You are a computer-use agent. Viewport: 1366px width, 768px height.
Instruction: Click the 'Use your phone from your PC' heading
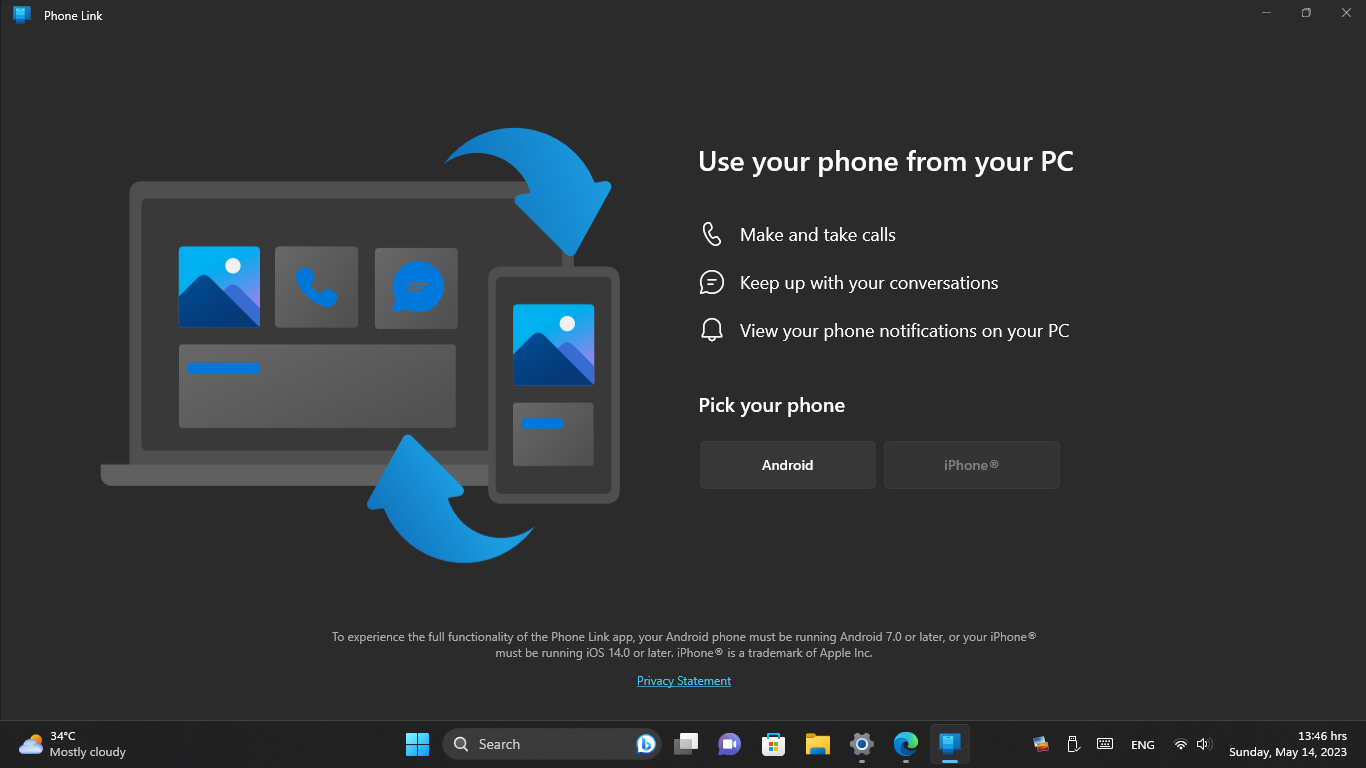(886, 162)
